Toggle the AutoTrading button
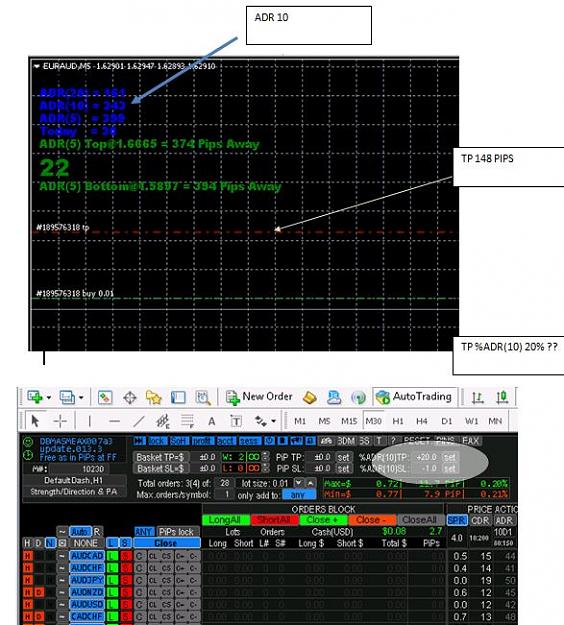The image size is (564, 625). tap(414, 397)
